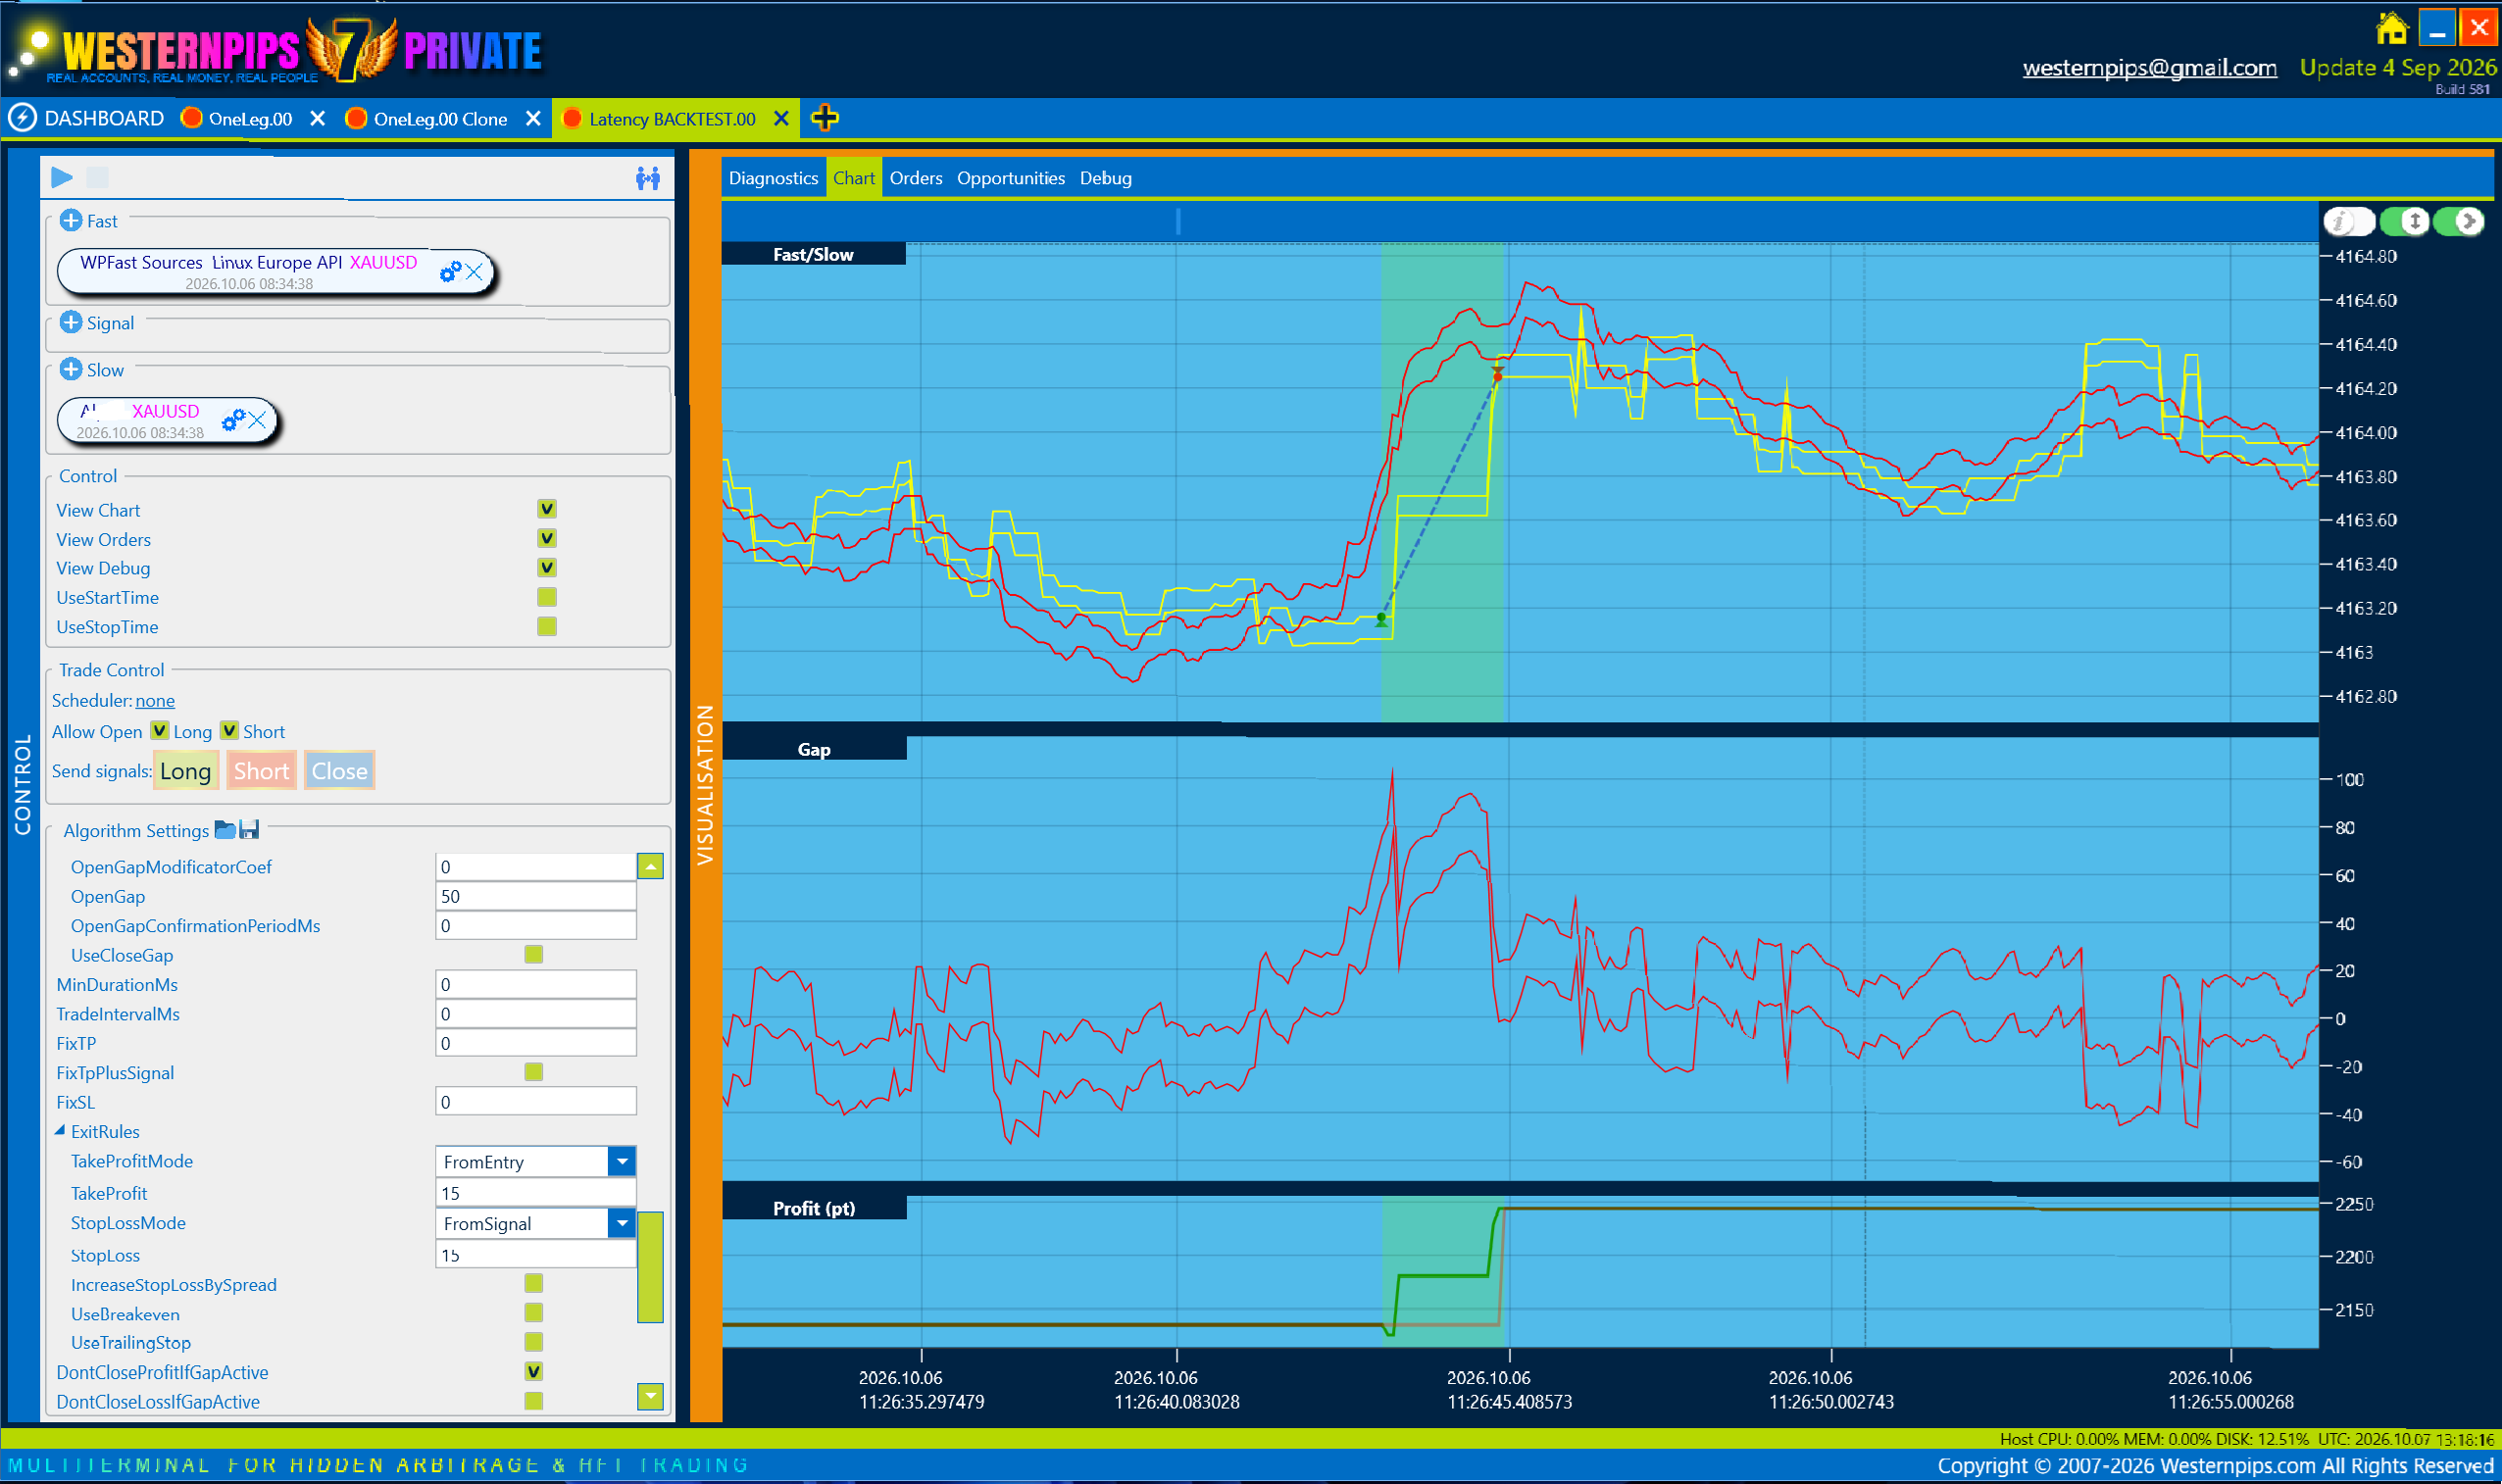Uncheck the View Orders checkbox
Image resolution: width=2502 pixels, height=1484 pixels.
[x=547, y=538]
